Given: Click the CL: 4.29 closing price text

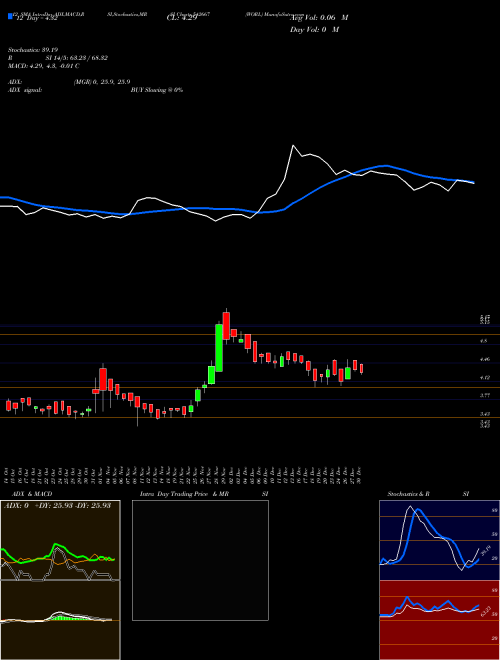Looking at the screenshot, I should pyautogui.click(x=182, y=18).
